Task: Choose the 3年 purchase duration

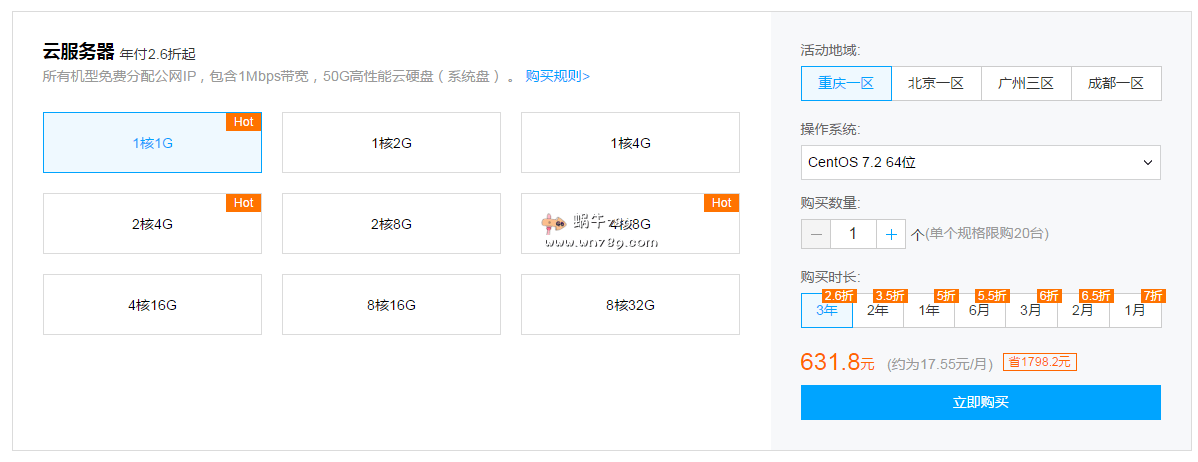Action: pos(827,311)
